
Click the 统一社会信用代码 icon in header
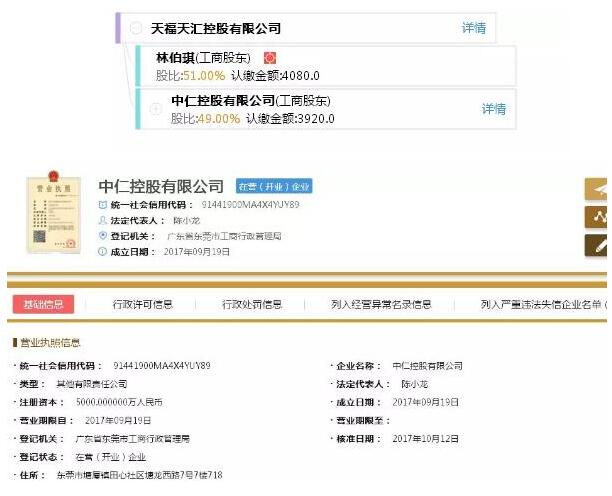pos(103,205)
